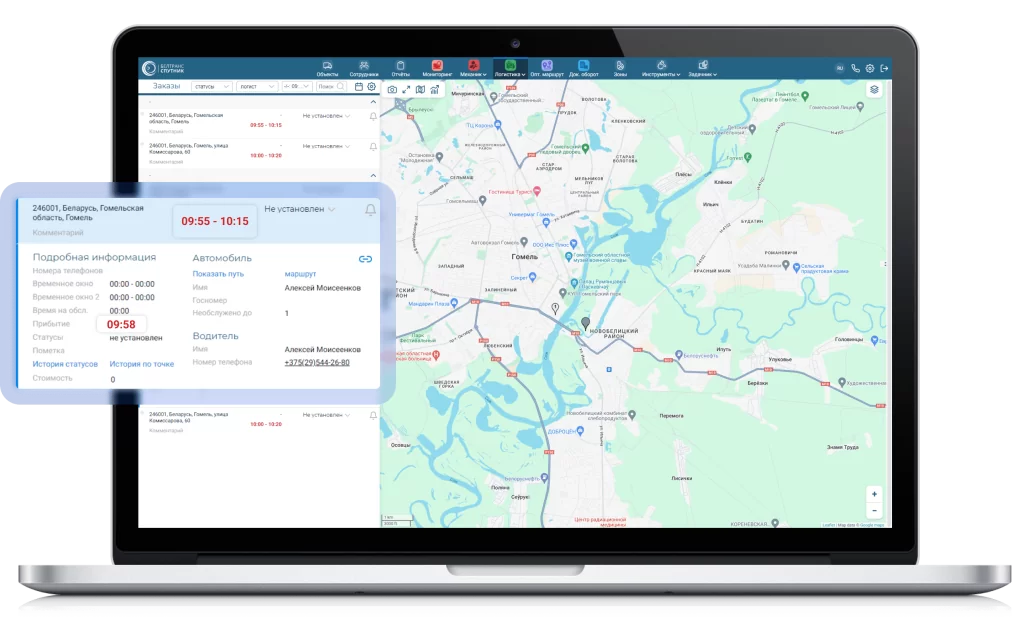Click the logout icon
Viewport: 1024px width, 636px height.
click(x=884, y=68)
